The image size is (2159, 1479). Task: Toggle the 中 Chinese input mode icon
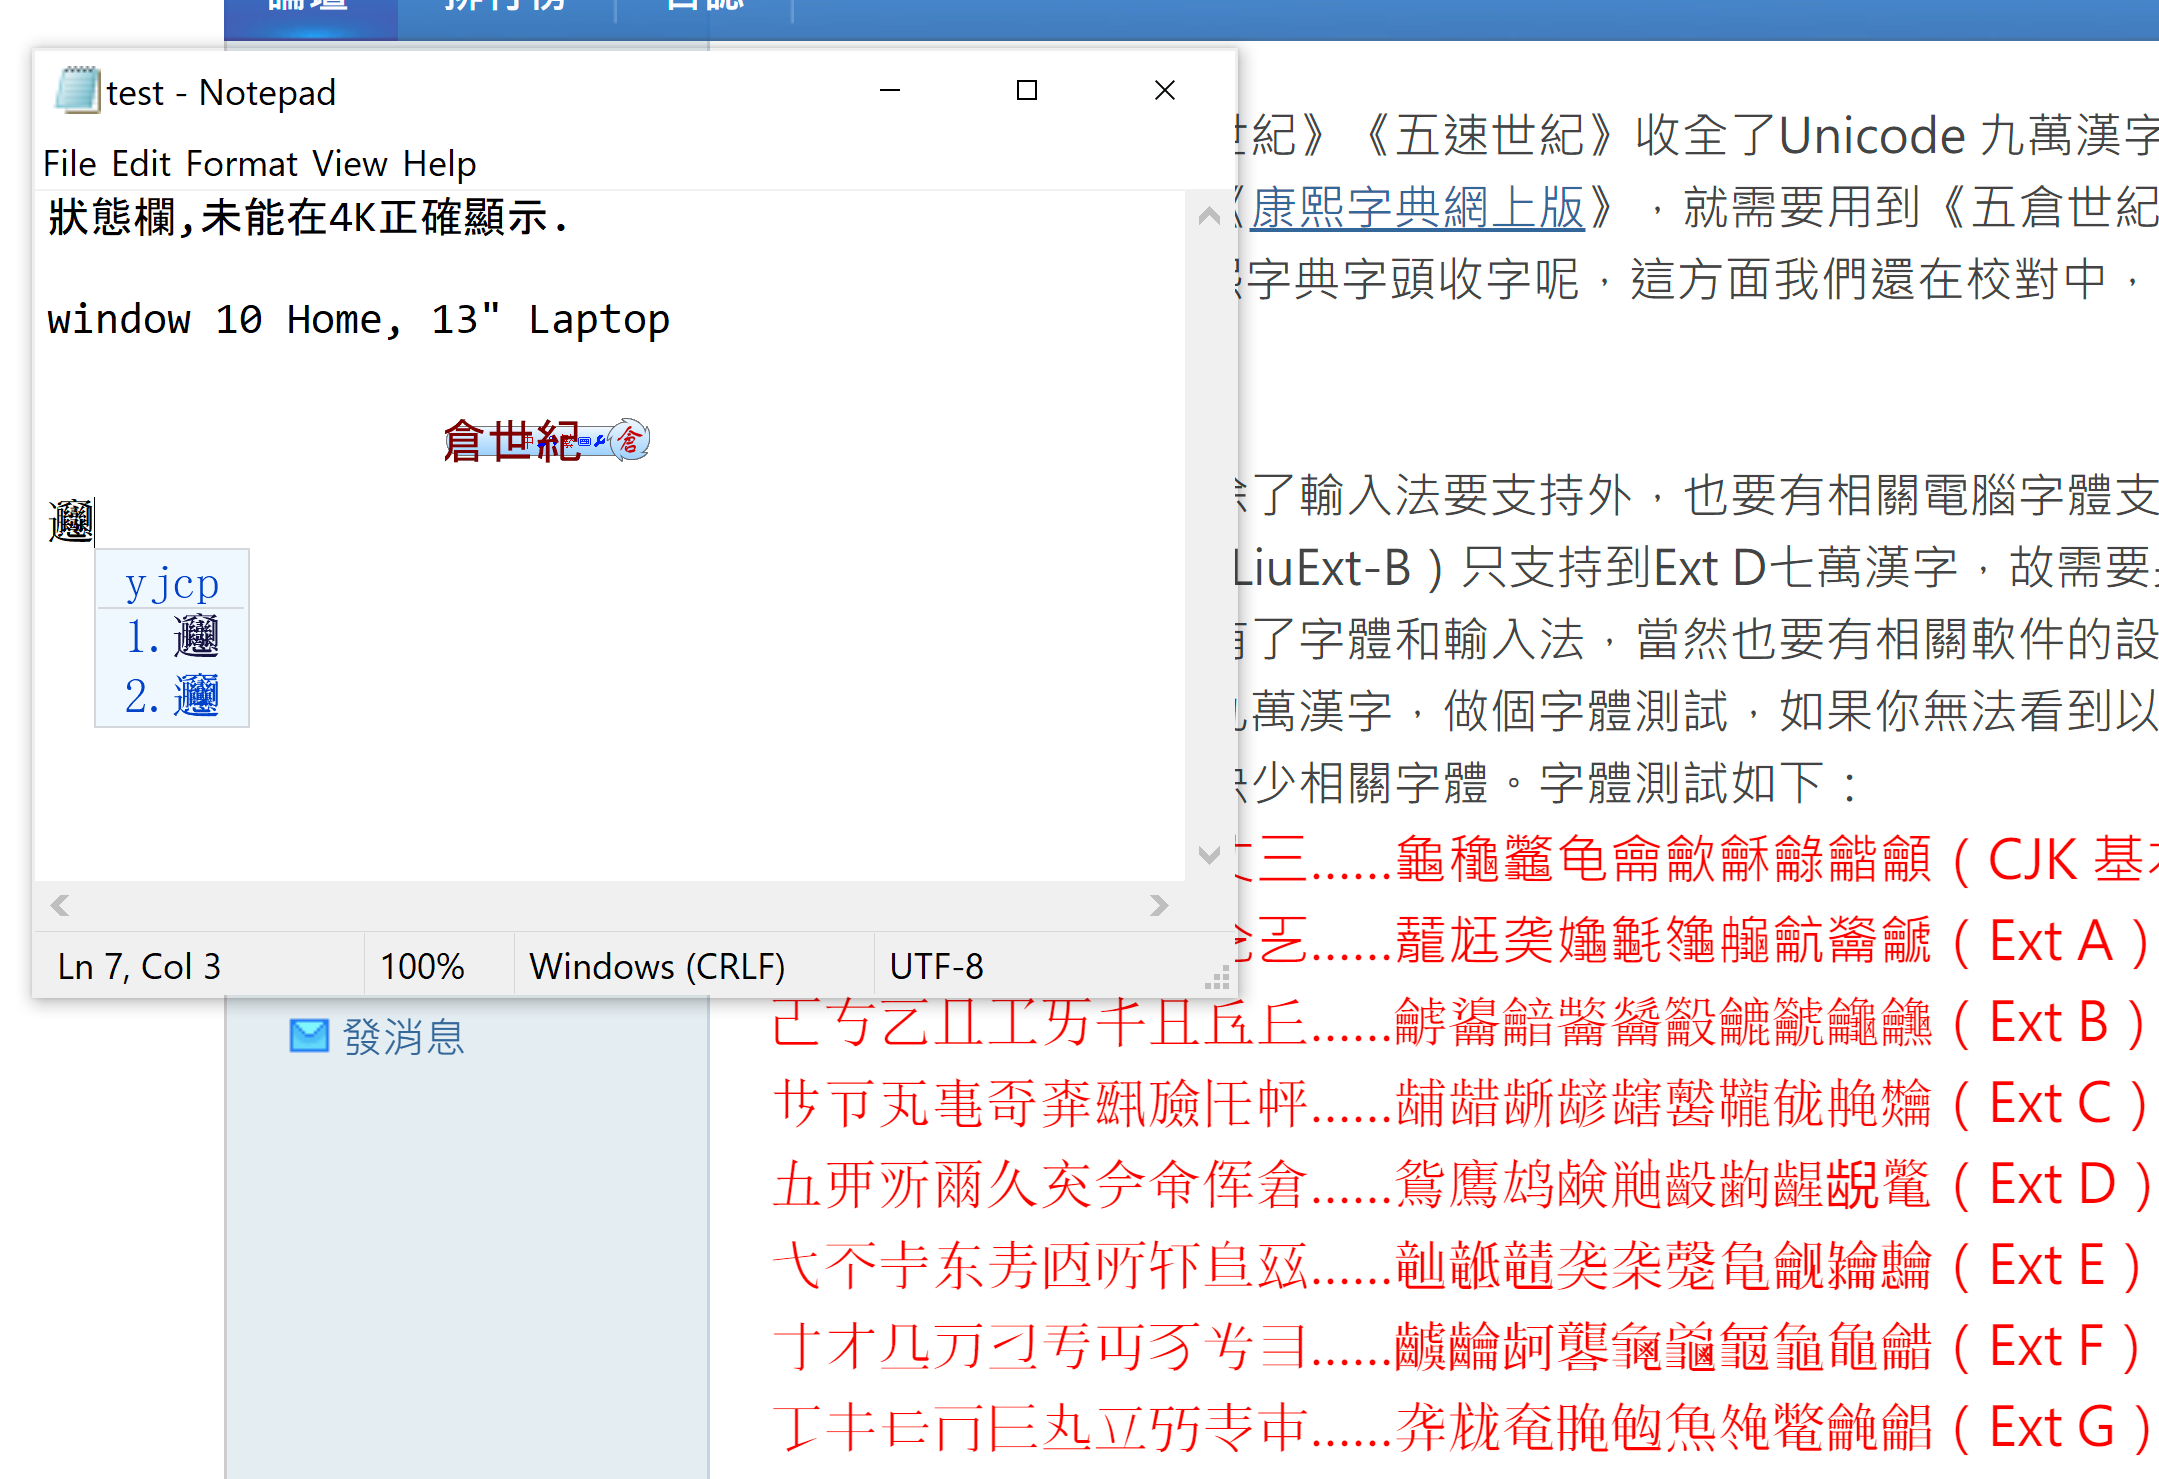[529, 441]
